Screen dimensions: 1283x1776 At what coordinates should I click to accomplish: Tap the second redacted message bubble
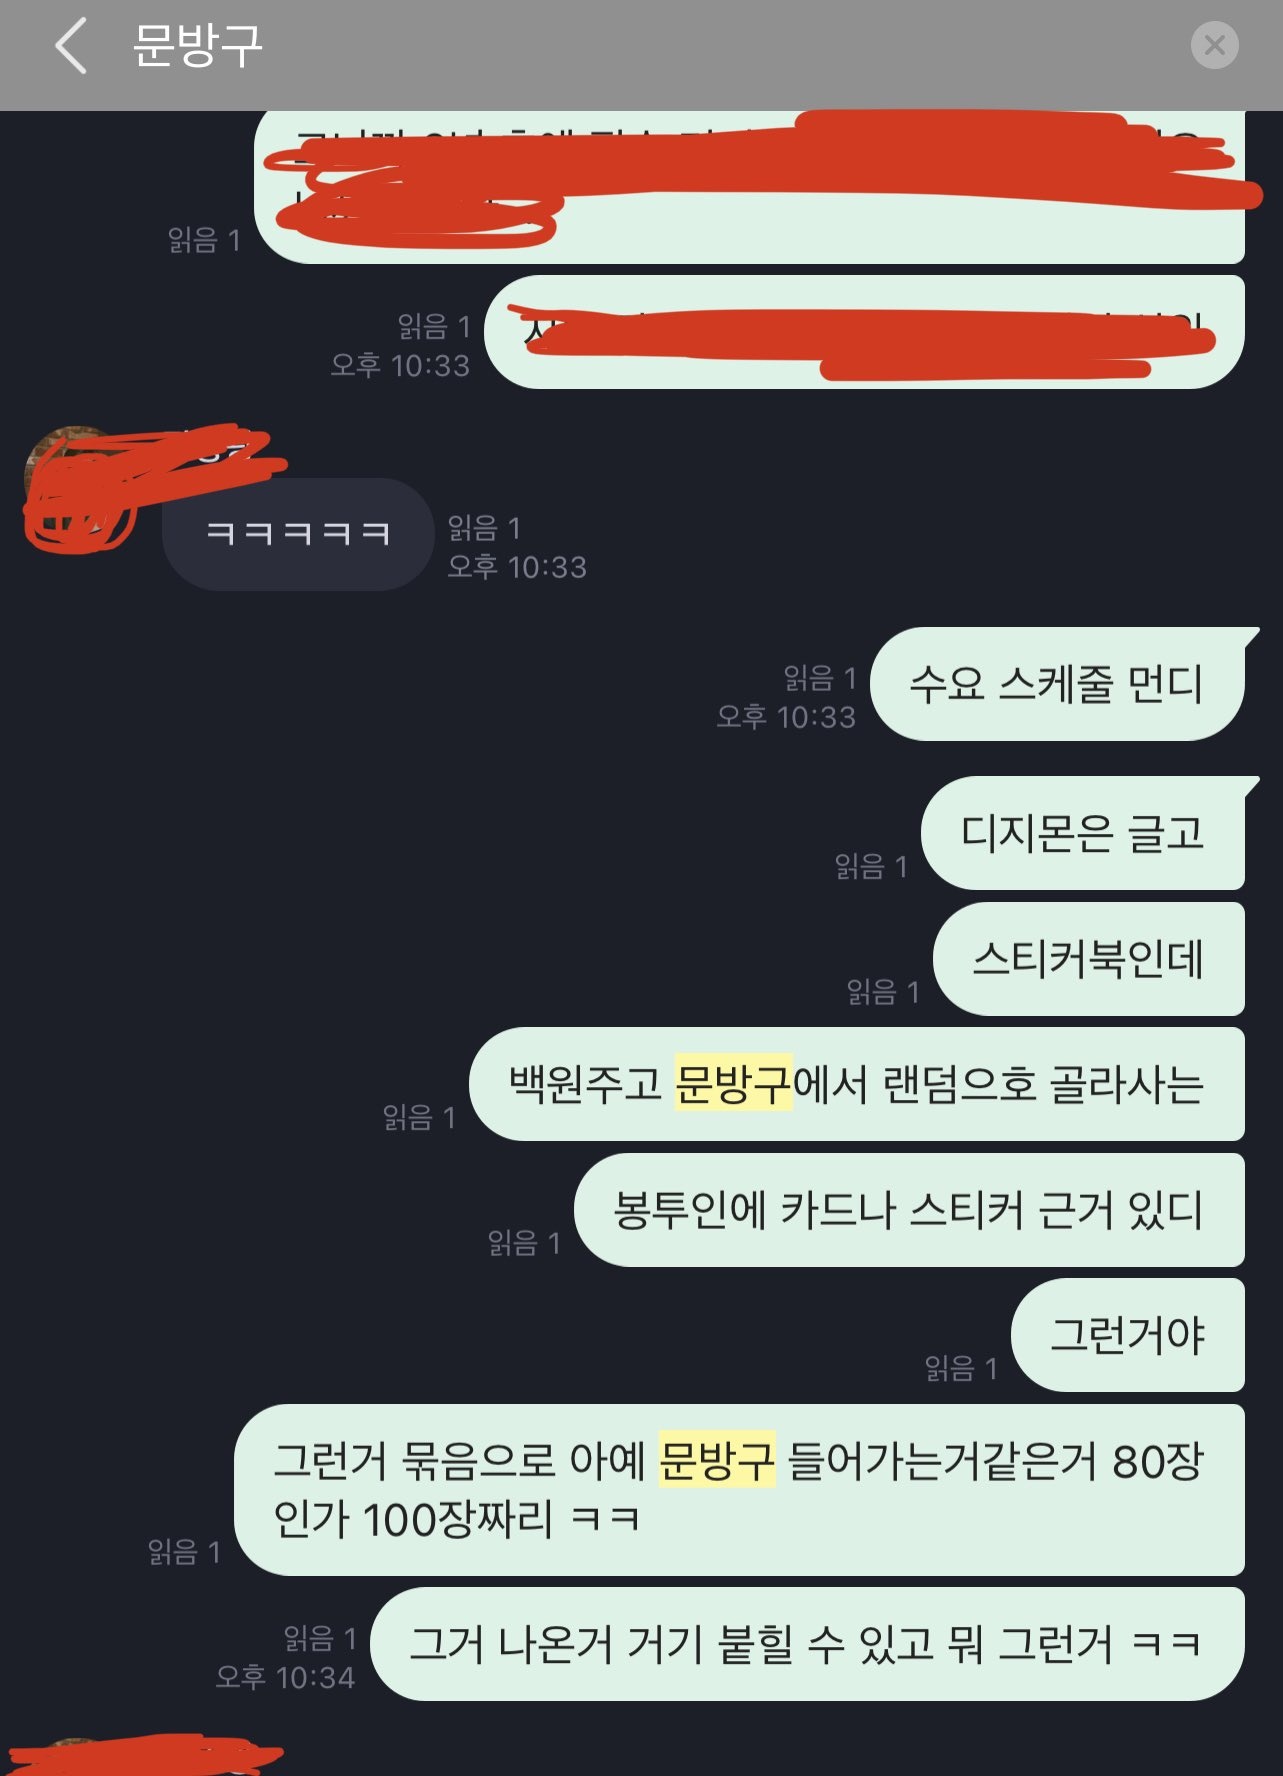tap(864, 332)
